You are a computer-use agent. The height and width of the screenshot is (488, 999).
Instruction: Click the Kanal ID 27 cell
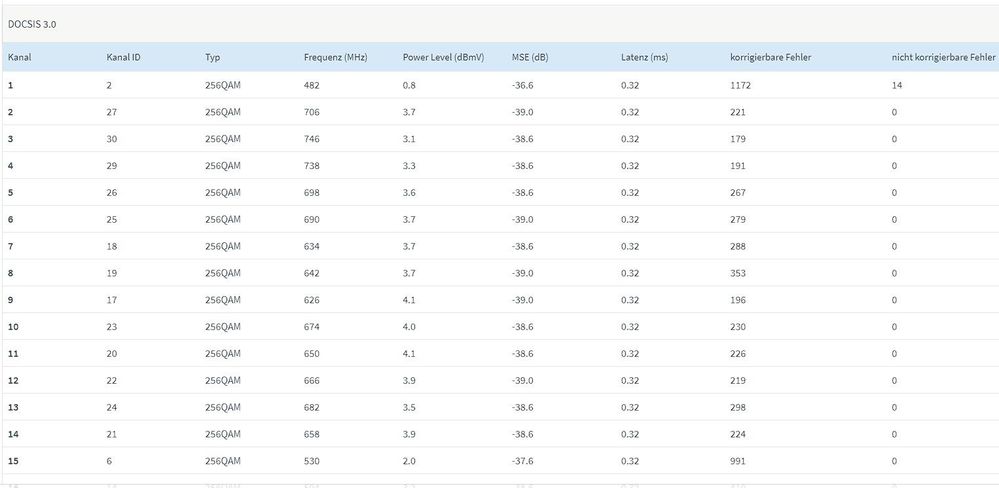[112, 112]
